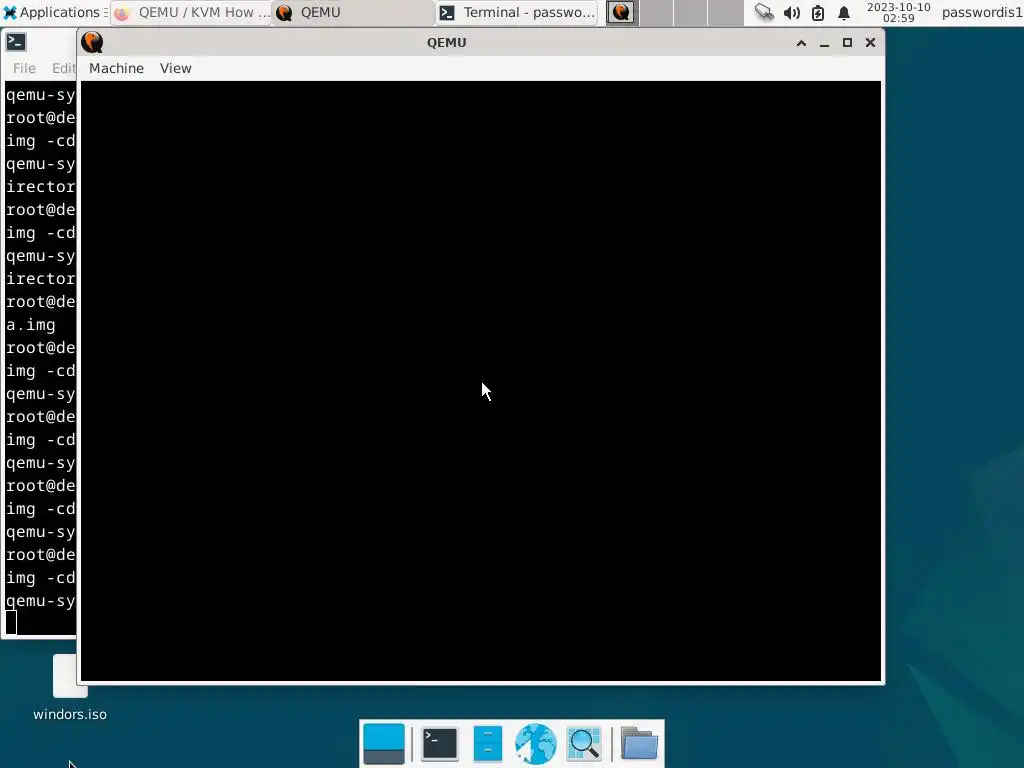This screenshot has width=1024, height=768.
Task: Open the terminal window's Edit menu
Action: click(63, 69)
